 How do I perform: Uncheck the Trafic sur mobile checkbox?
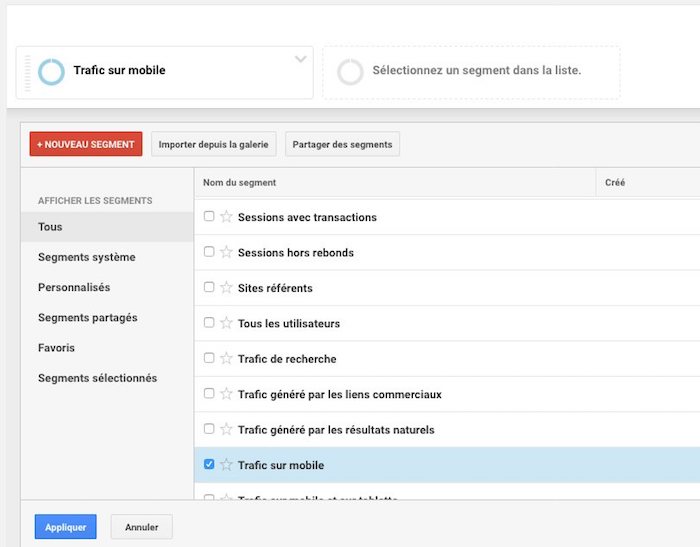tap(209, 464)
